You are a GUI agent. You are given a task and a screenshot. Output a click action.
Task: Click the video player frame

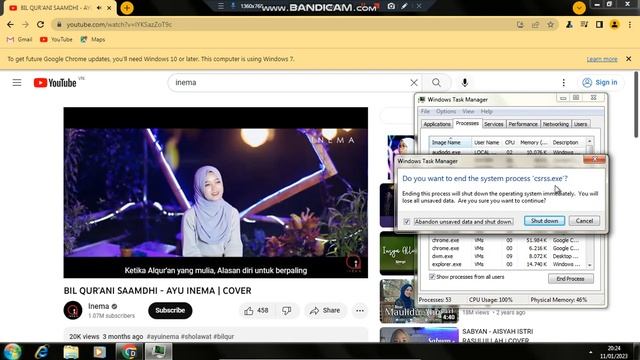tap(216, 193)
